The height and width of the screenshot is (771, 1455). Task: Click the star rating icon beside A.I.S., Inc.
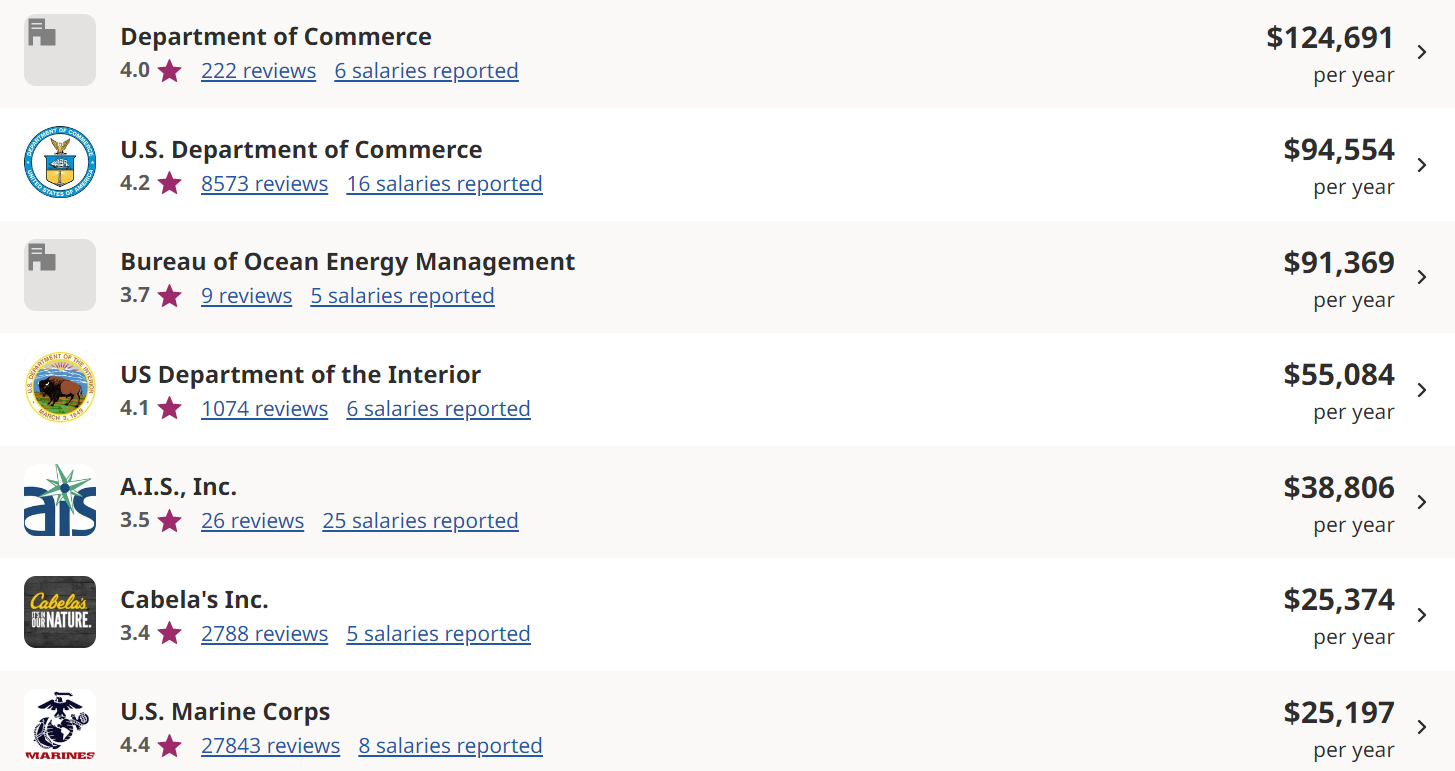tap(169, 521)
